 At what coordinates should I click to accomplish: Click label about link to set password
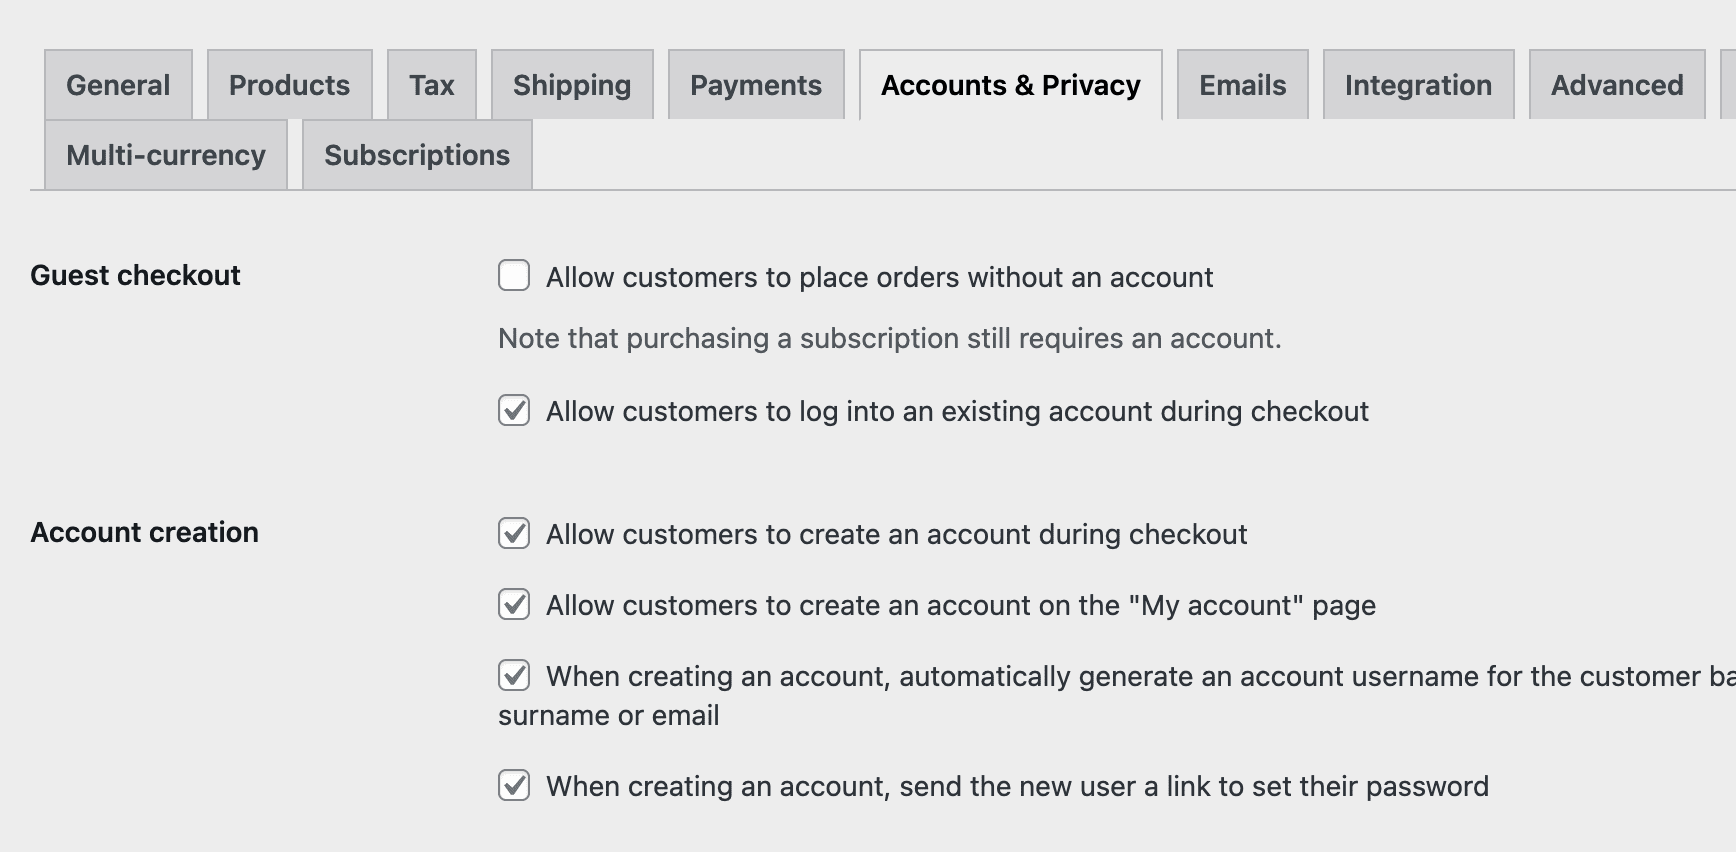tap(1017, 786)
